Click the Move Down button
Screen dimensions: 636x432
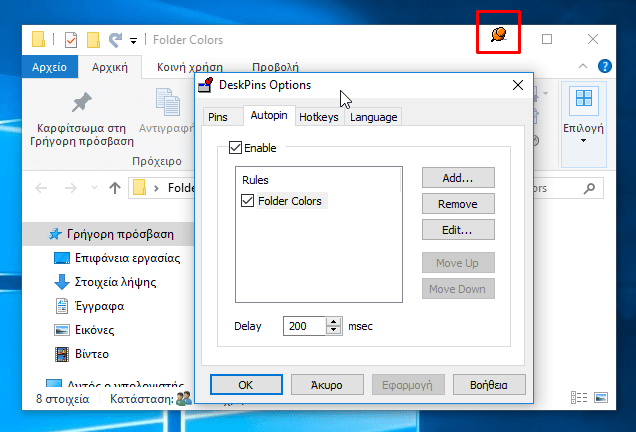pyautogui.click(x=458, y=289)
